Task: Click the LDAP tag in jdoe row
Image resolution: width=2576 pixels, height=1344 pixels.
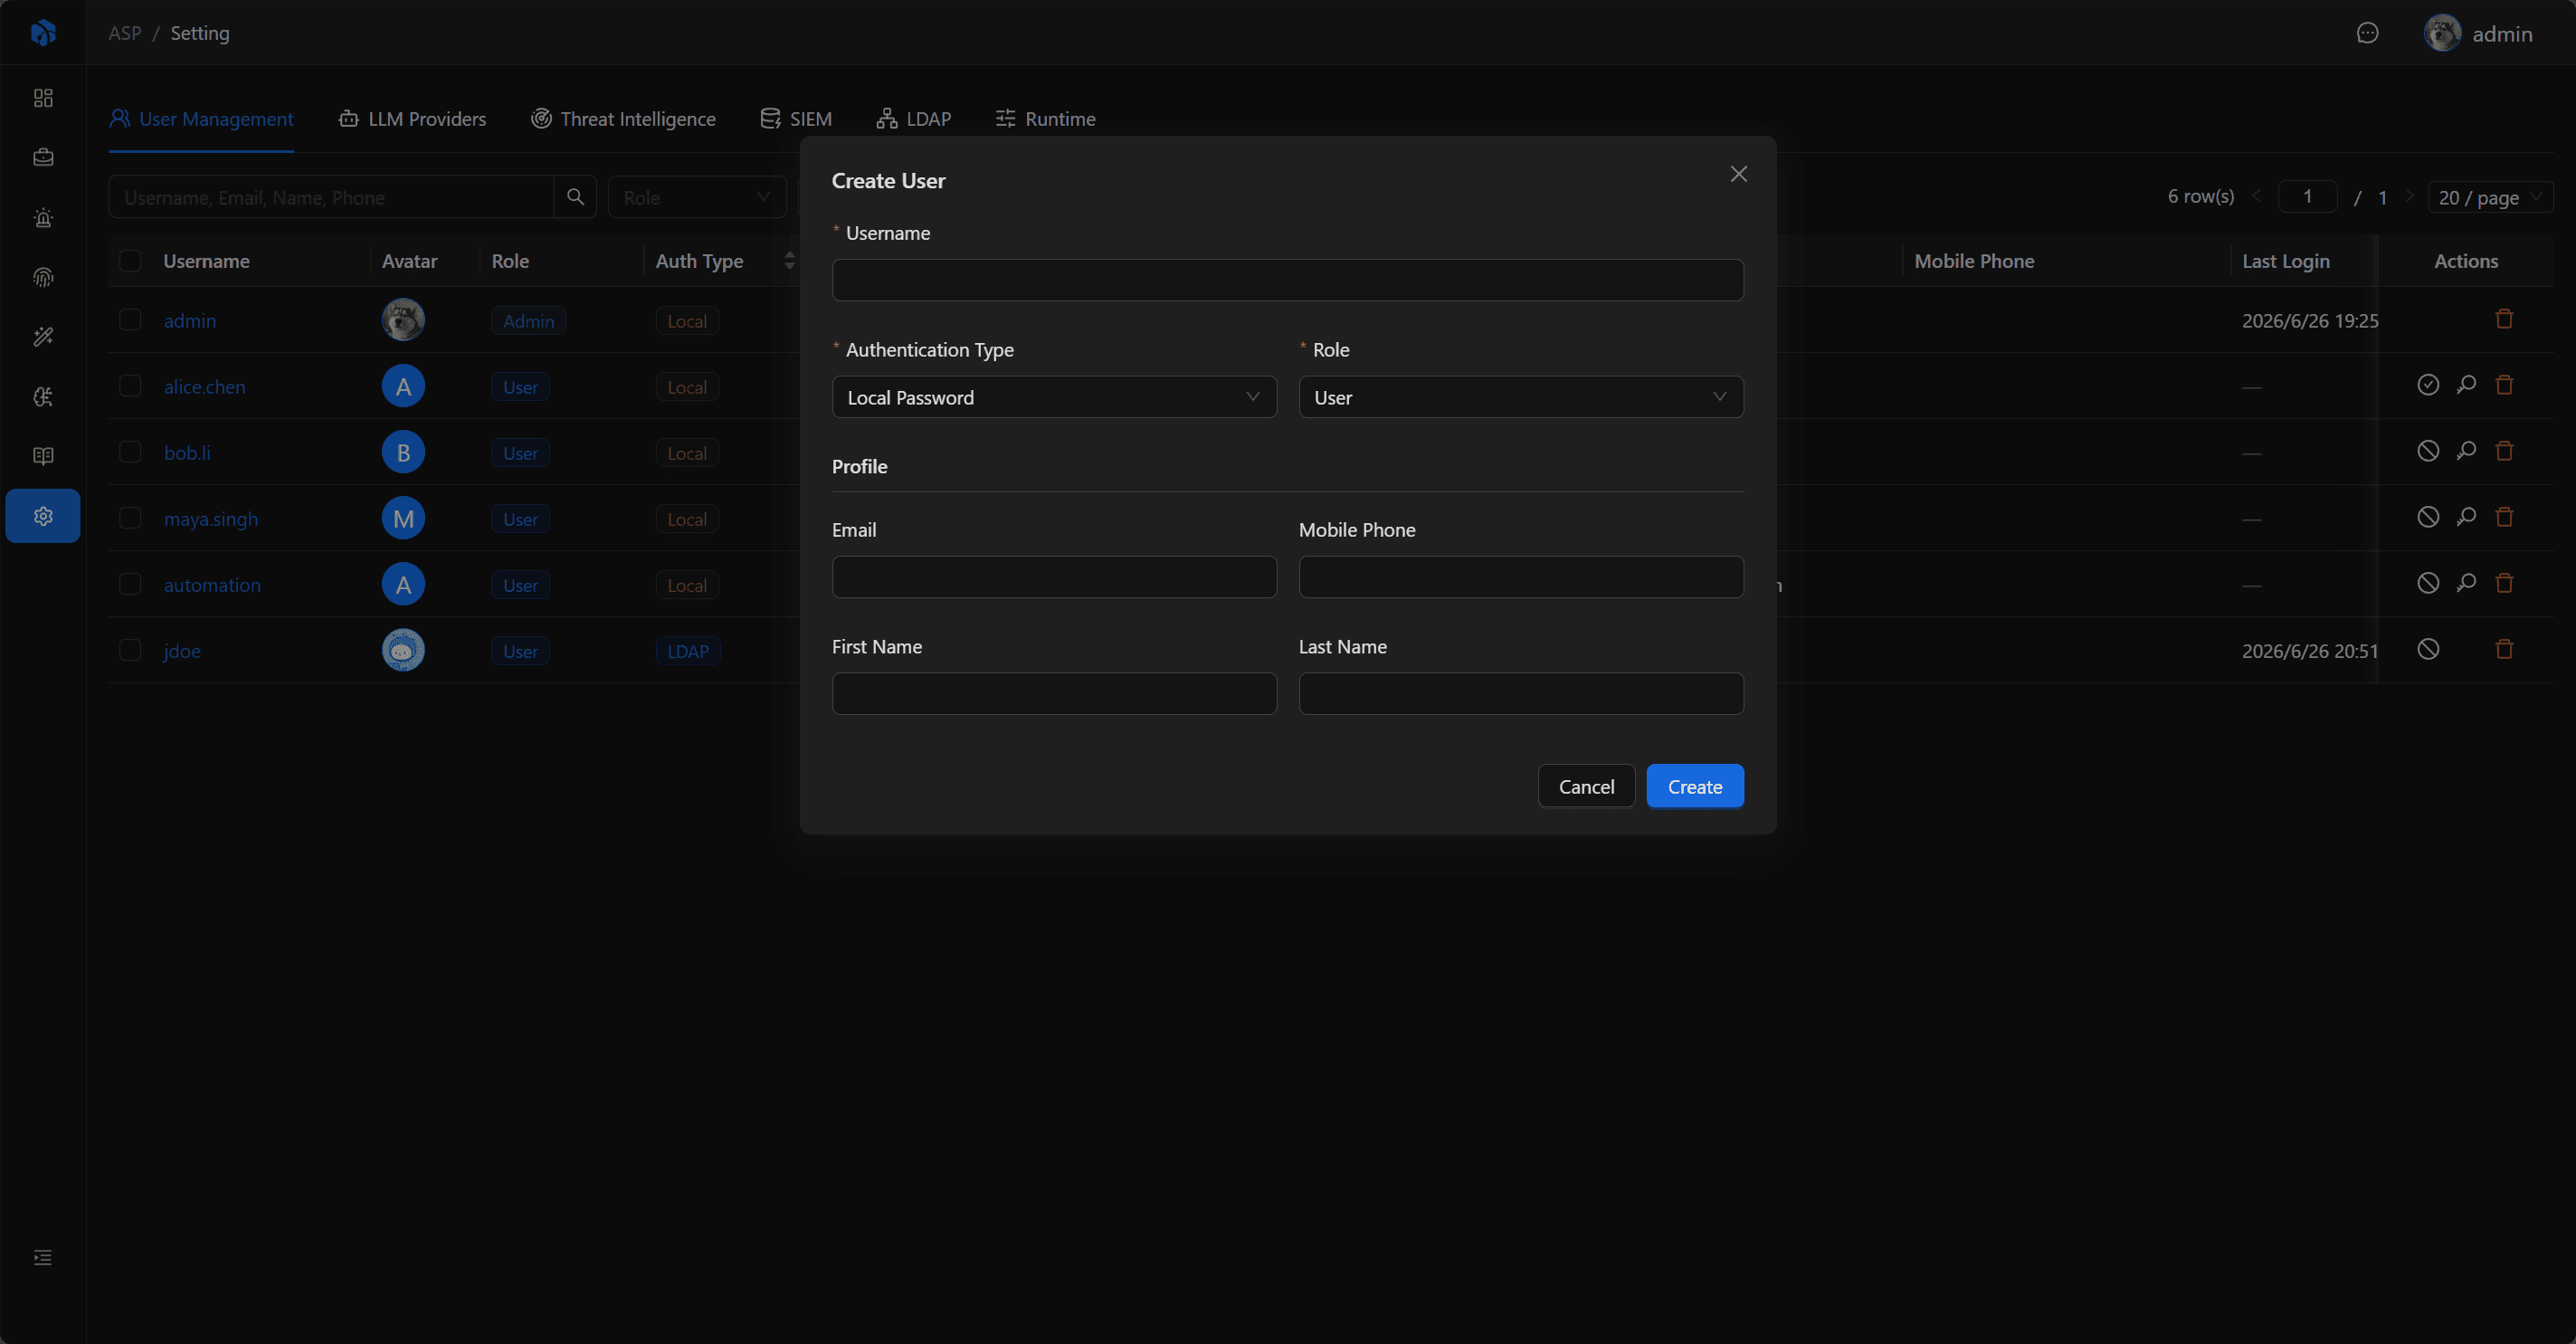Action: (x=688, y=651)
